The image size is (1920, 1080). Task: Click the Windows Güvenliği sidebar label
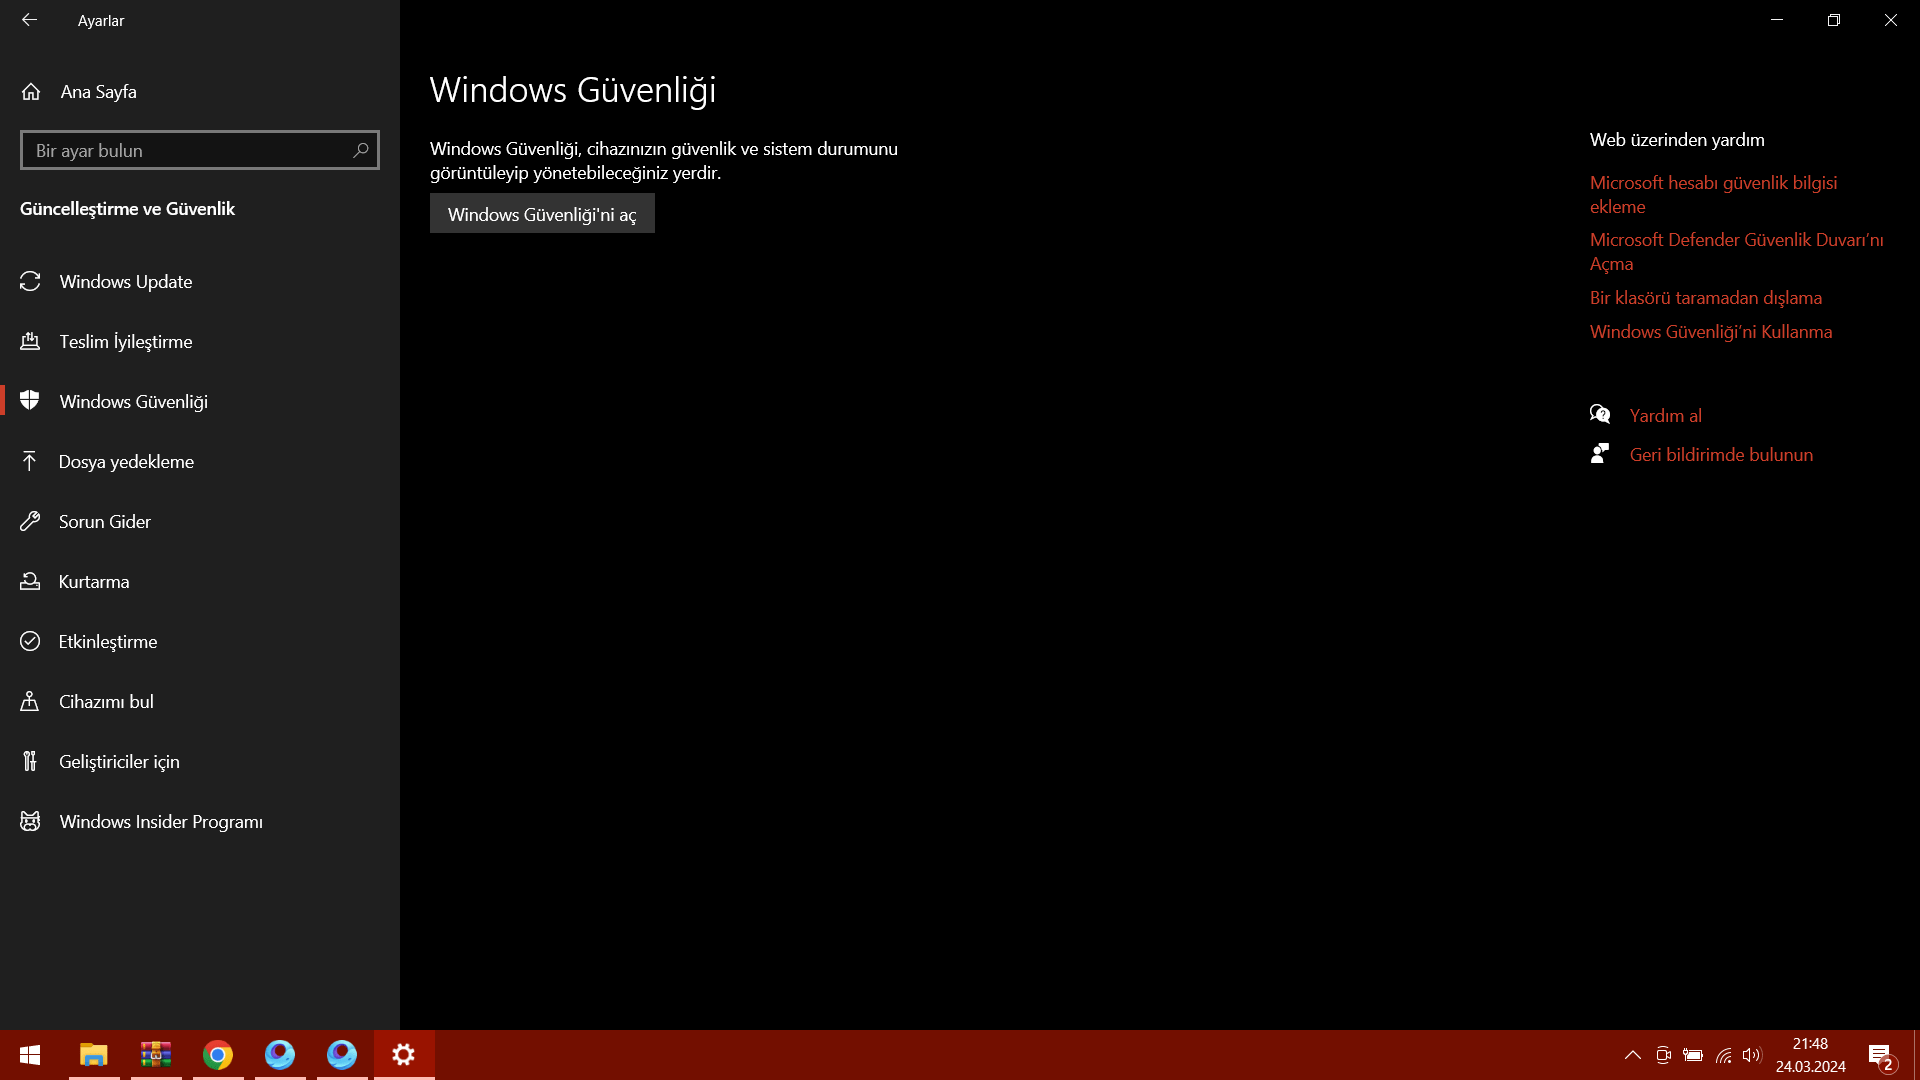pos(134,402)
